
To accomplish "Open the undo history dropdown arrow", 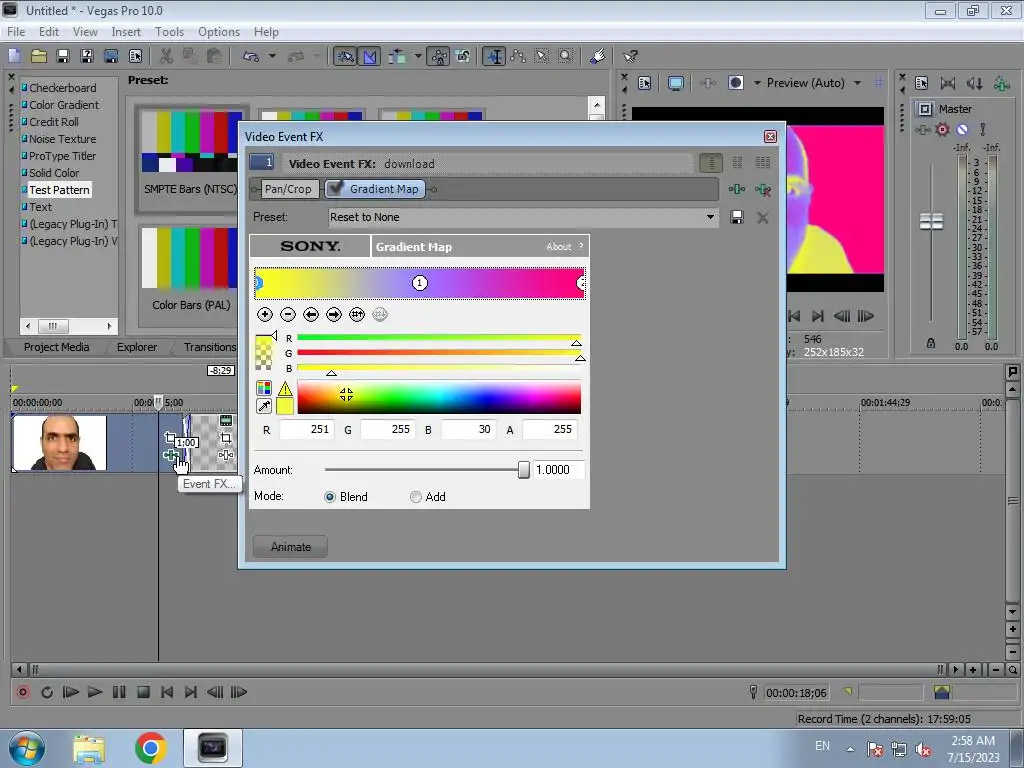I will (272, 56).
